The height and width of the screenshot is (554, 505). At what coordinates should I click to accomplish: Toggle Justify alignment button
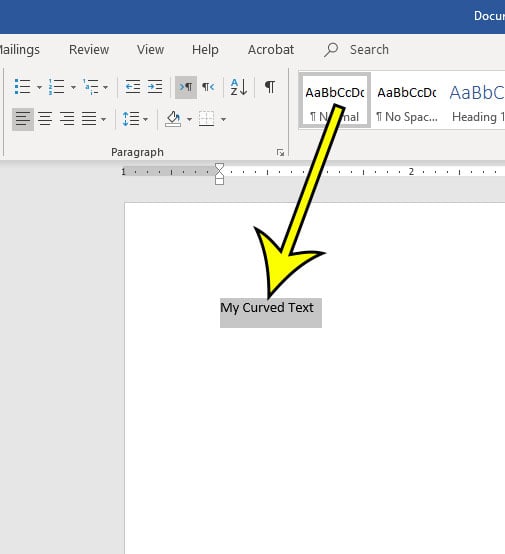tap(89, 119)
